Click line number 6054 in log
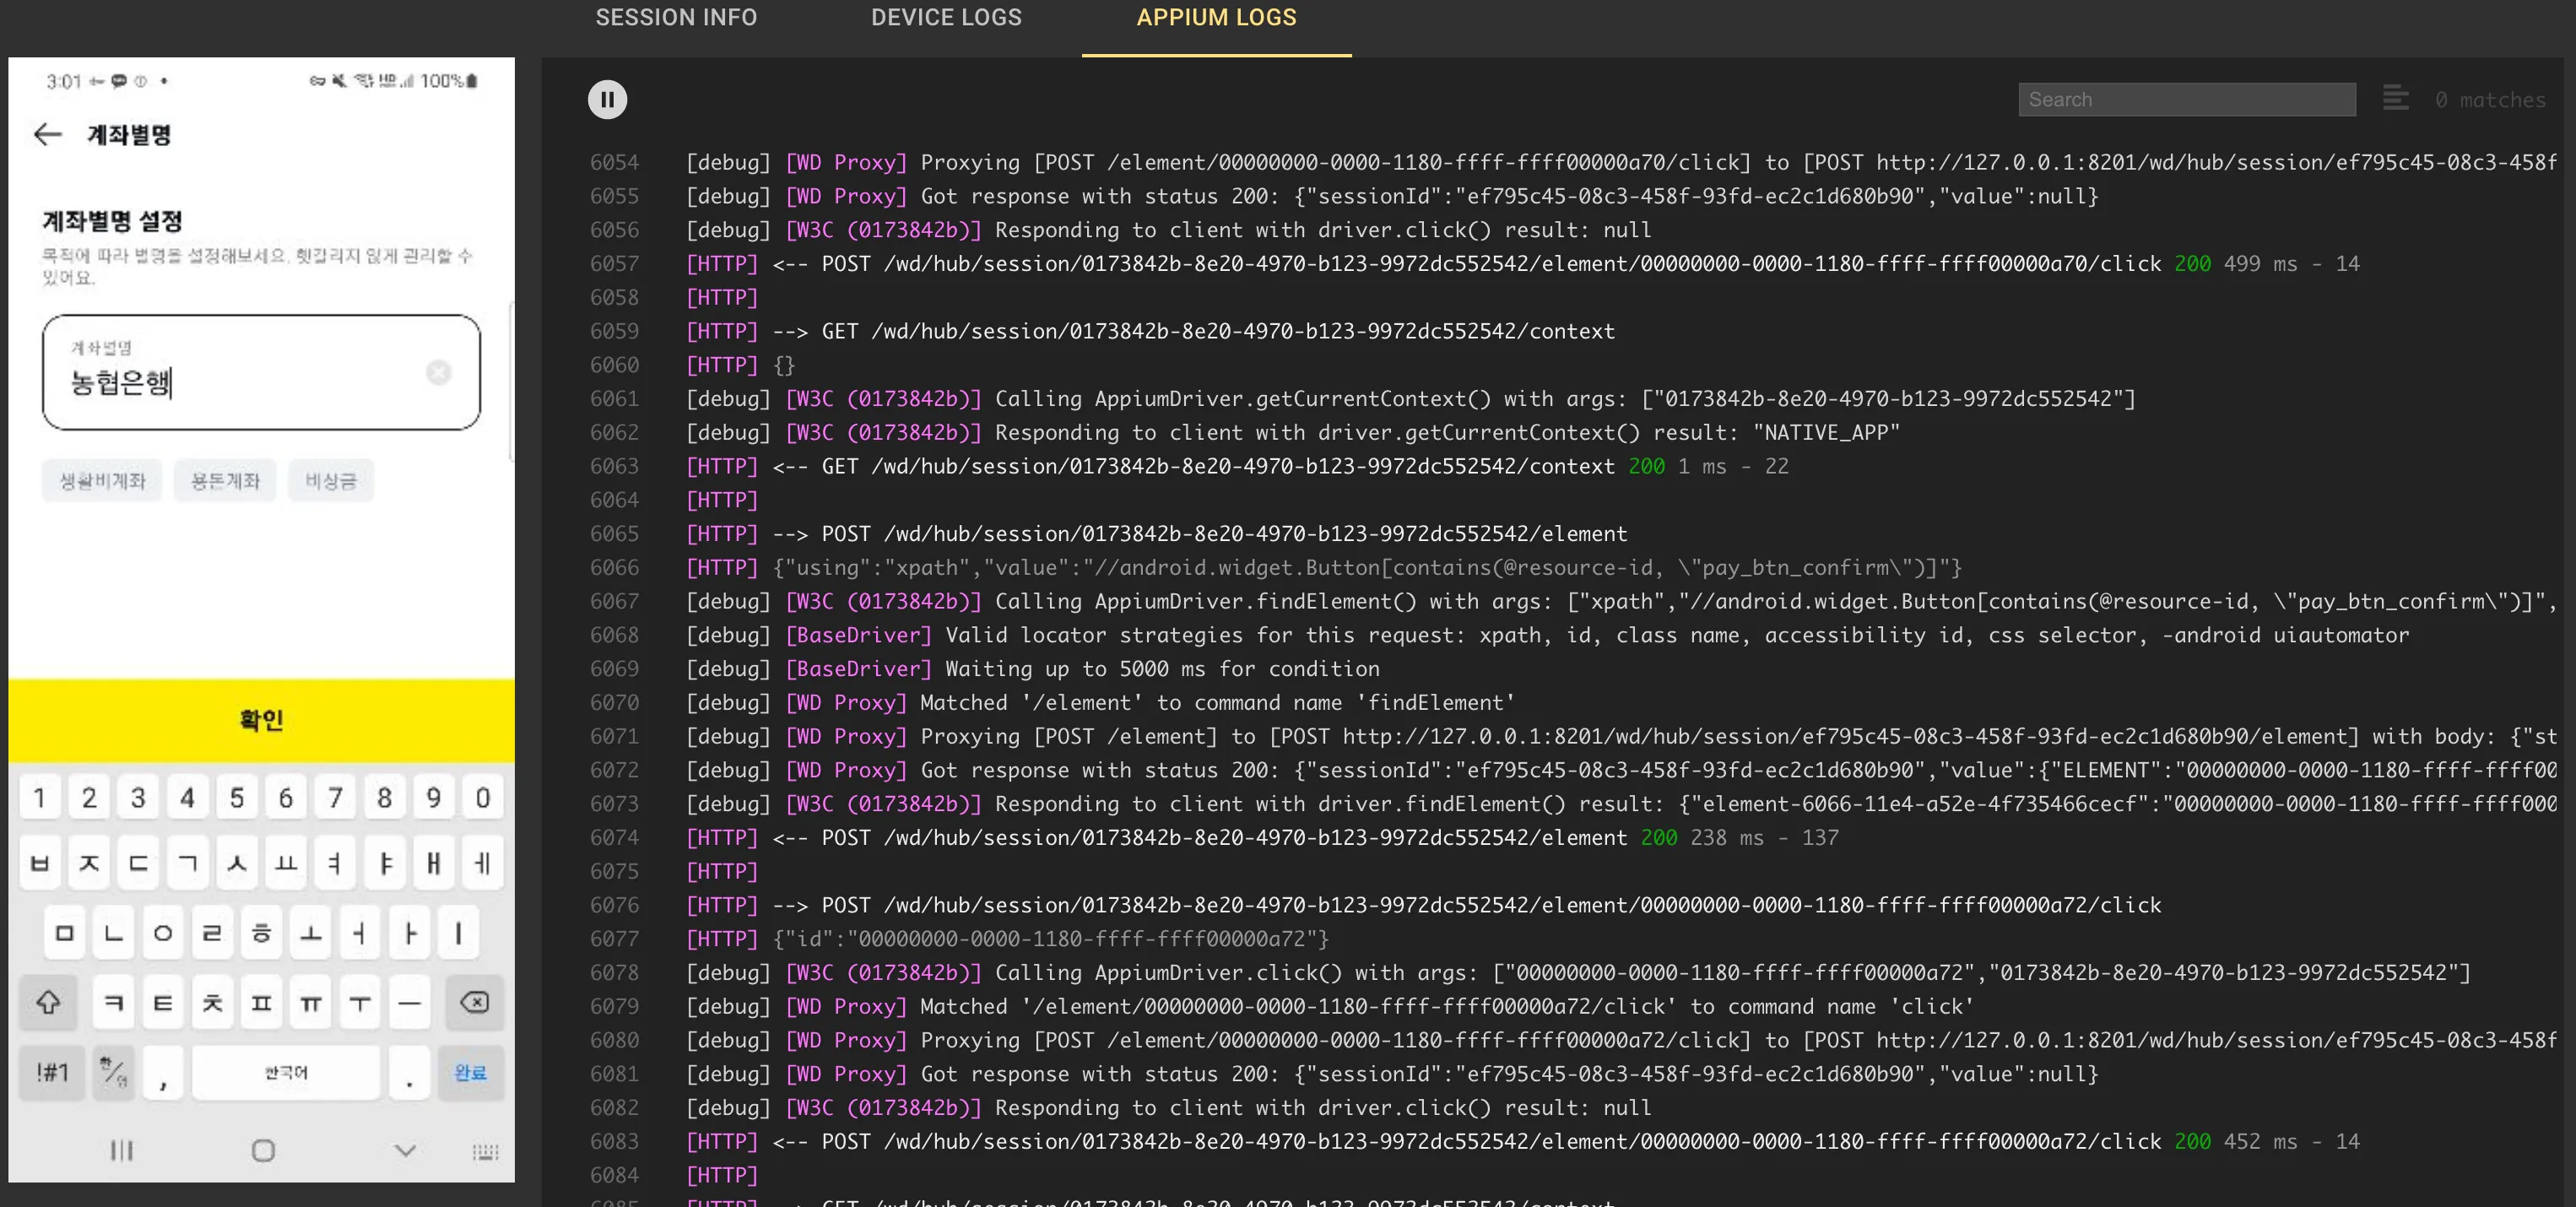Screen dimensions: 2576x1207 pos(614,162)
